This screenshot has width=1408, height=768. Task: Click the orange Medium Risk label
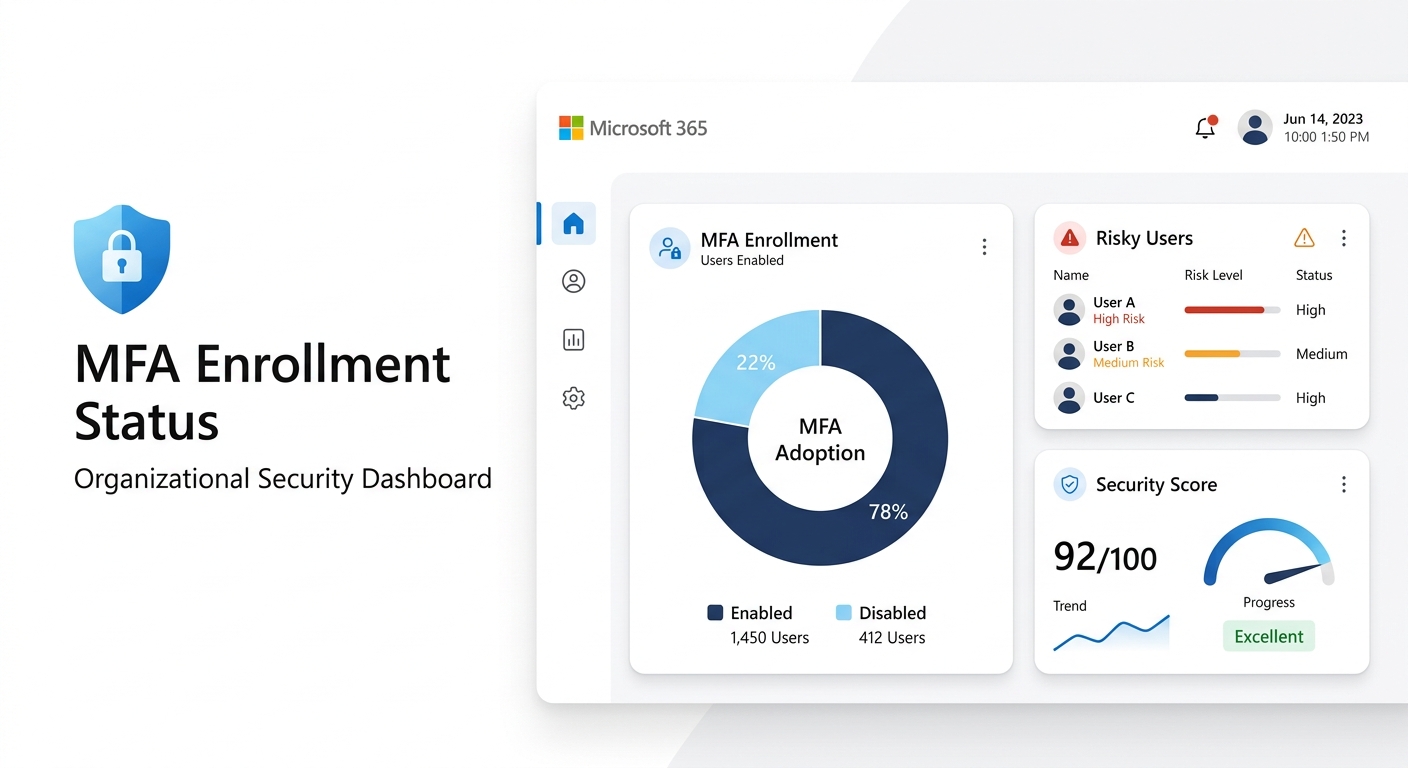[x=1129, y=363]
